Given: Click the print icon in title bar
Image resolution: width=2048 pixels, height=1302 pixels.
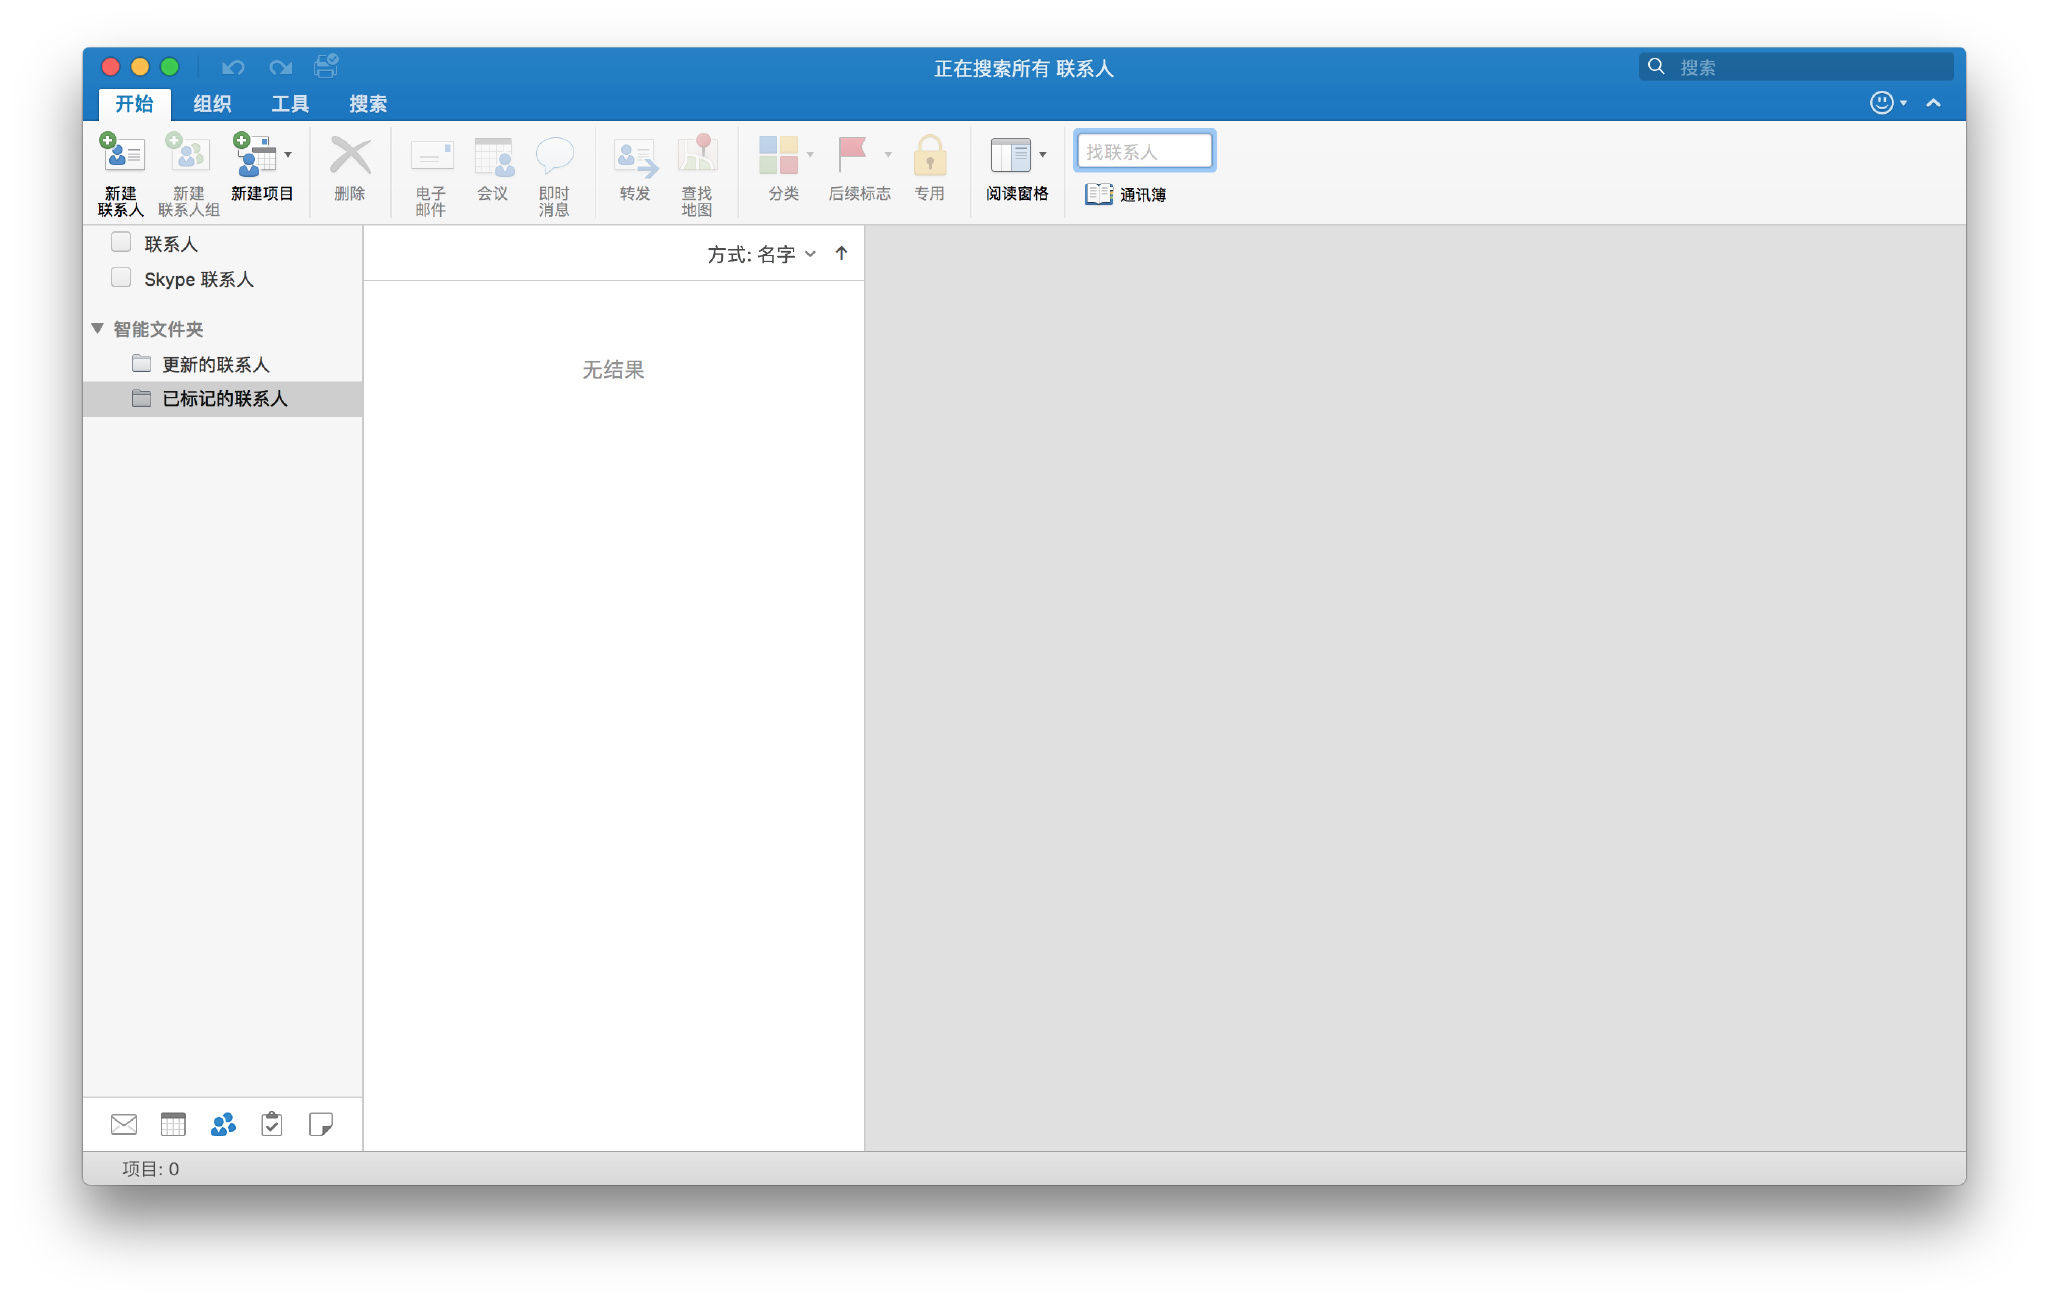Looking at the screenshot, I should (x=326, y=67).
